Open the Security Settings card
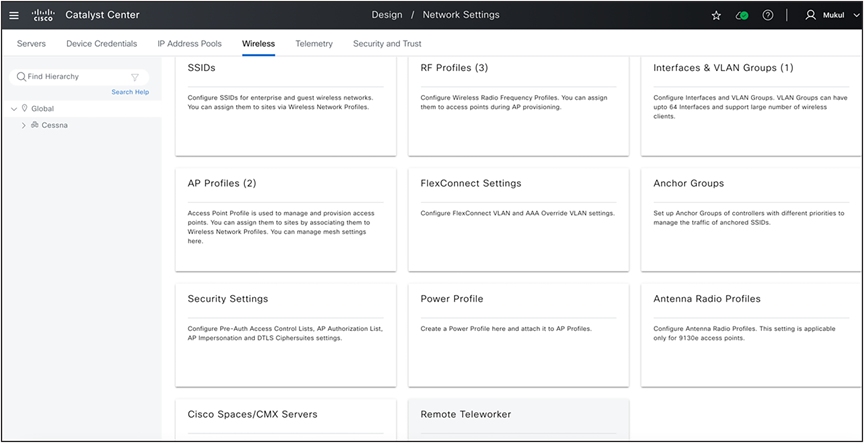This screenshot has height=443, width=864. [x=285, y=335]
